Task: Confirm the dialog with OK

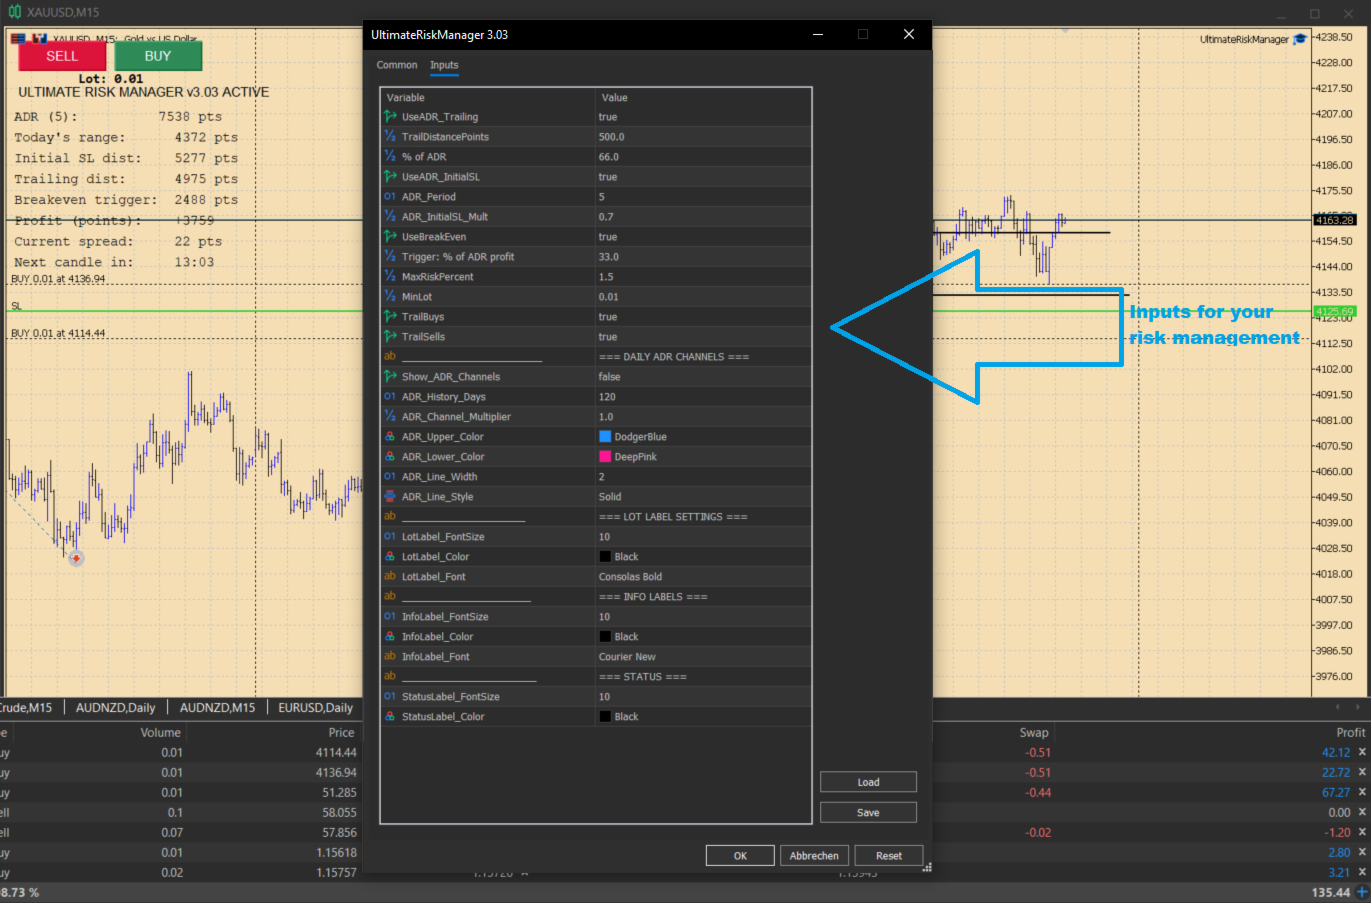Action: (x=740, y=856)
